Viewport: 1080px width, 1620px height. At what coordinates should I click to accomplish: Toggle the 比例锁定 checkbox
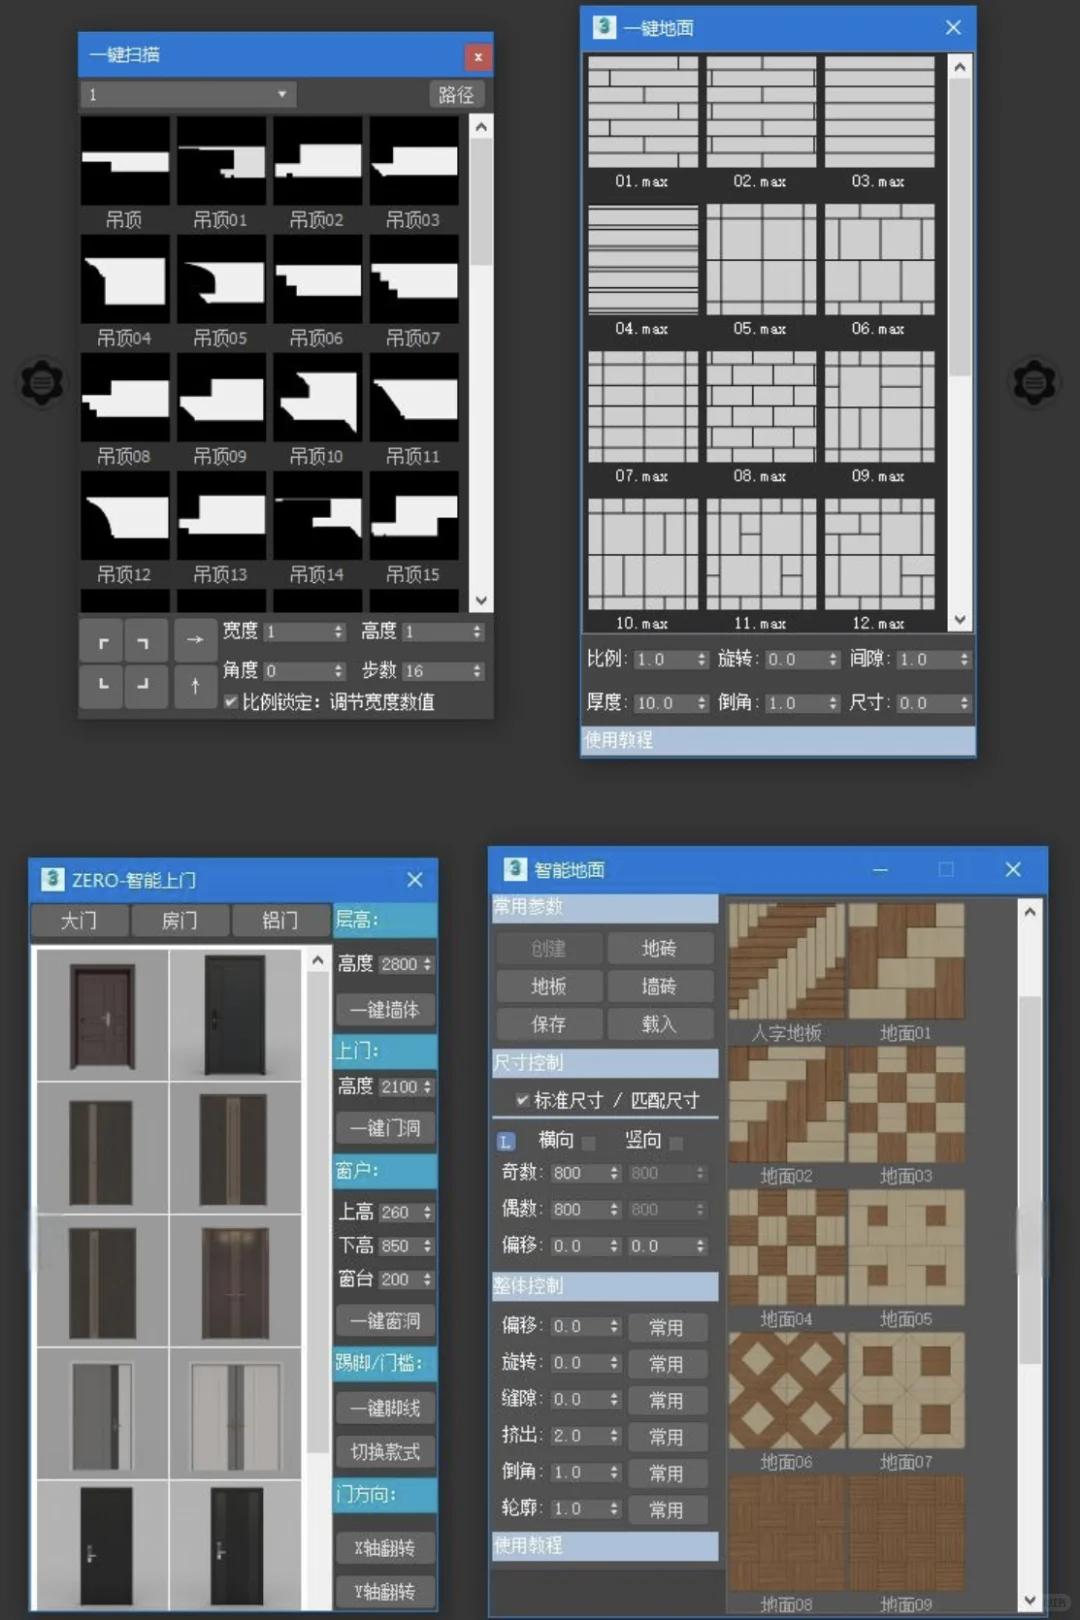tap(231, 701)
